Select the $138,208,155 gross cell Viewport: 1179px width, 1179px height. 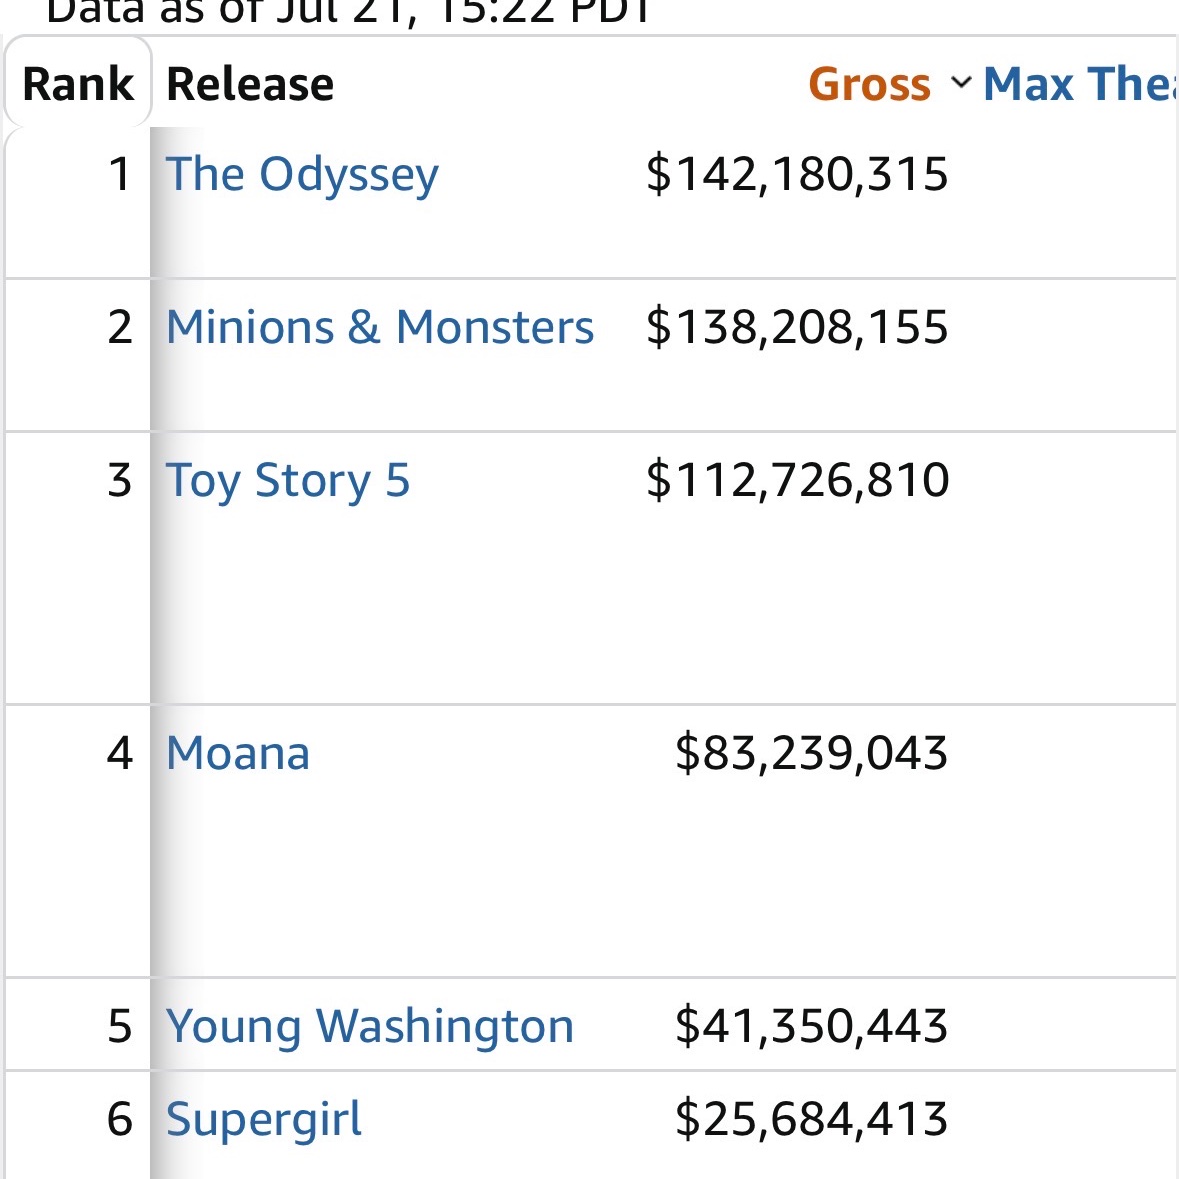(x=797, y=327)
